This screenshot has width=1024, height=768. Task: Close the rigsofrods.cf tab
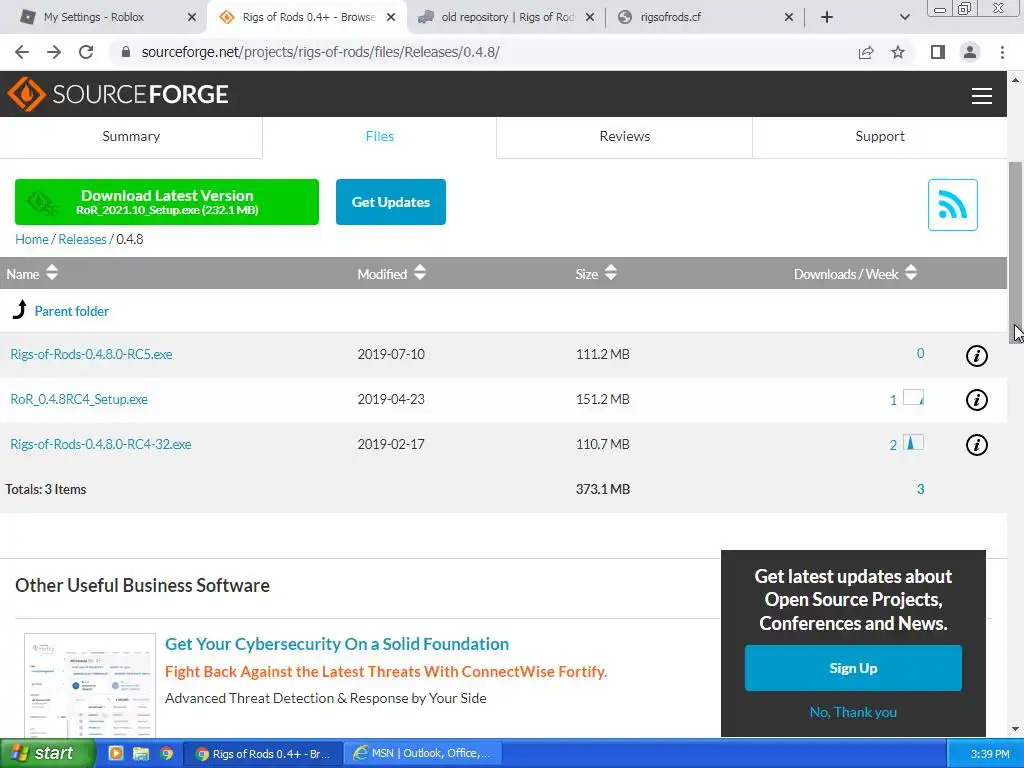point(789,17)
